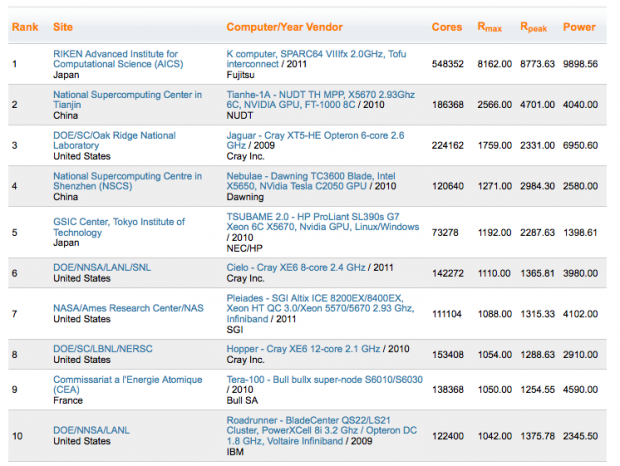Open the Tianhe-1A NUDT TH MPP link
The width and height of the screenshot is (620, 466).
pos(321,100)
